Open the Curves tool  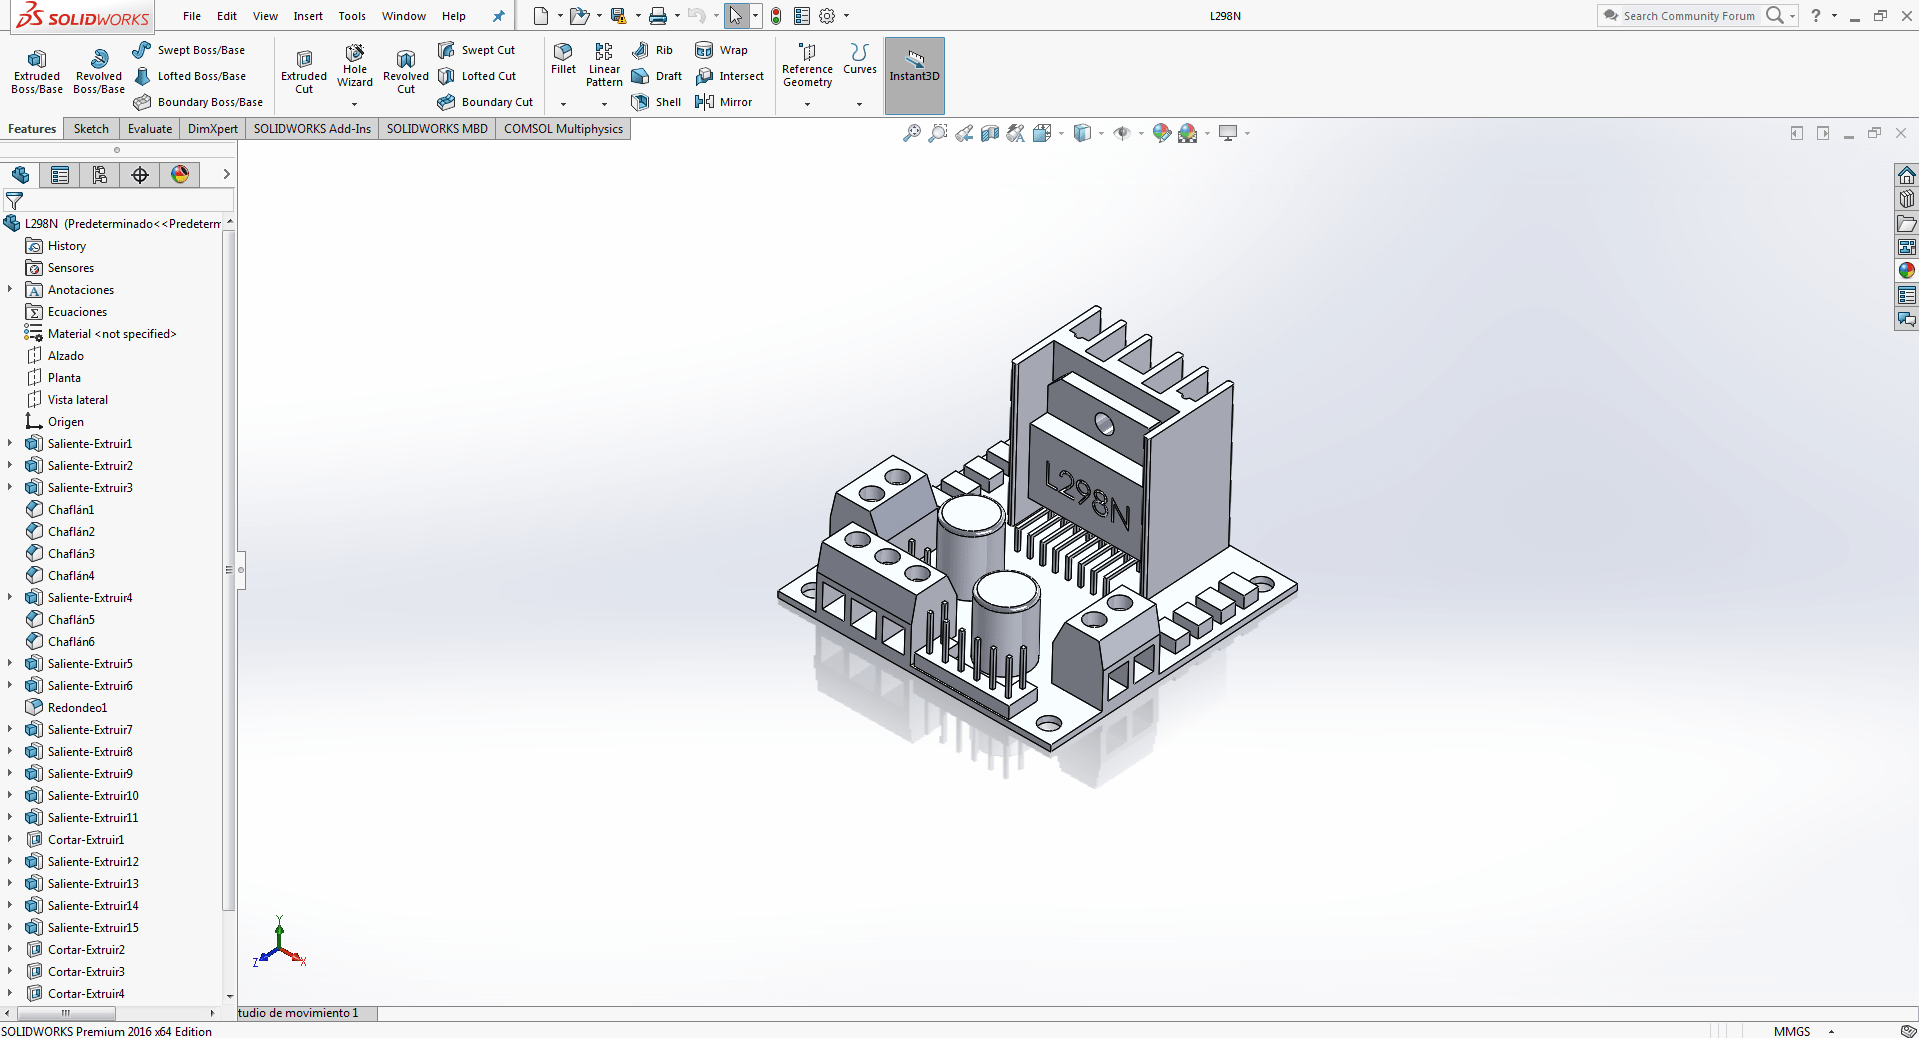tap(859, 59)
